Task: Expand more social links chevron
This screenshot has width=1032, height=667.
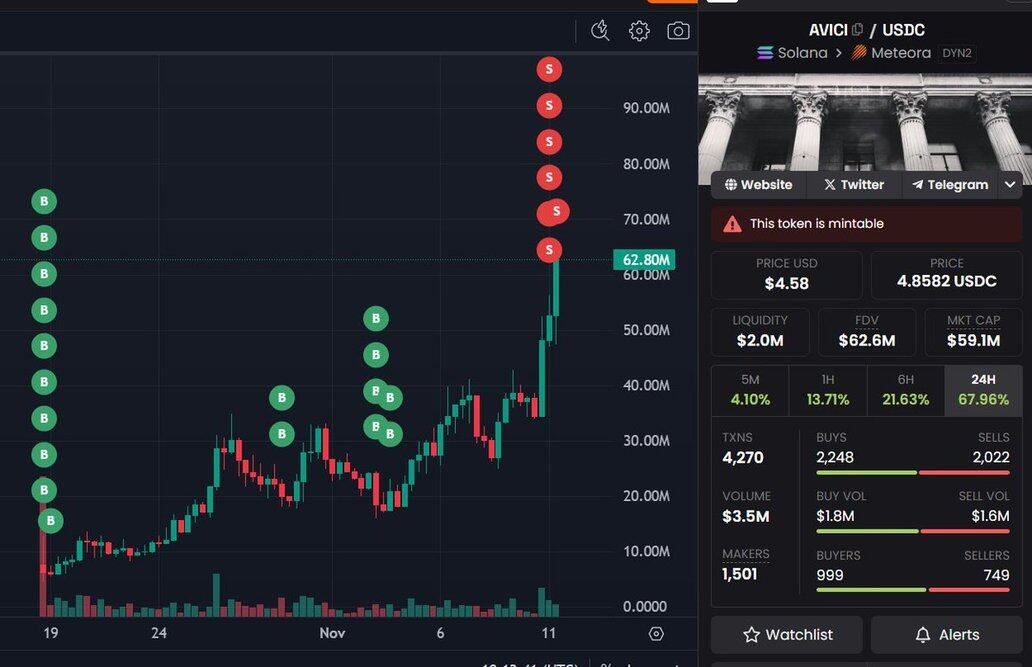Action: pos(1010,185)
